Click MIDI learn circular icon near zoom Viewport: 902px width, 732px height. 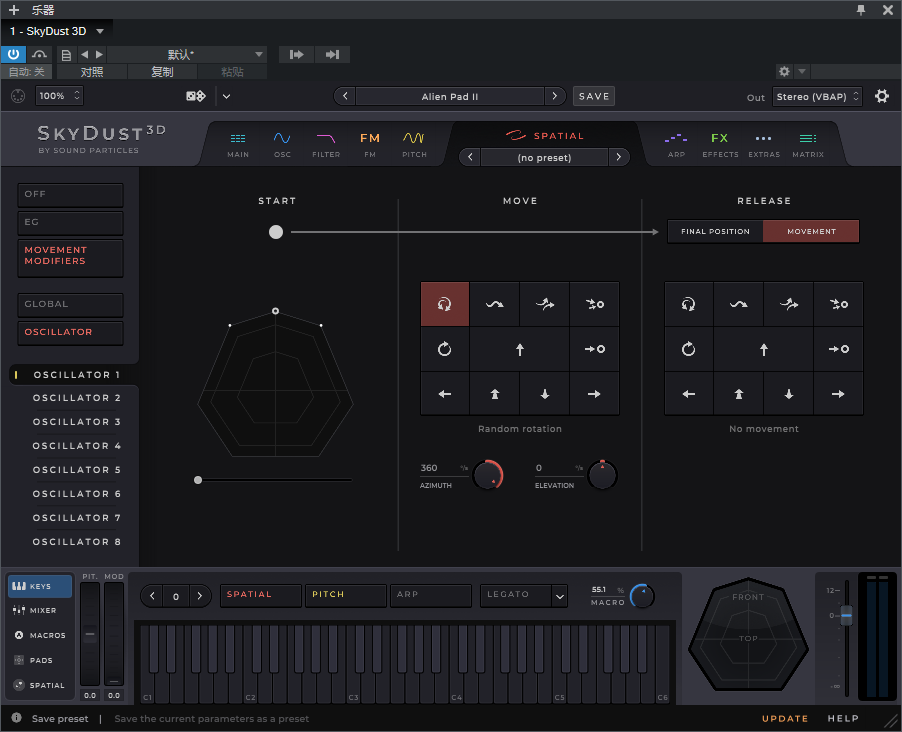[x=18, y=96]
